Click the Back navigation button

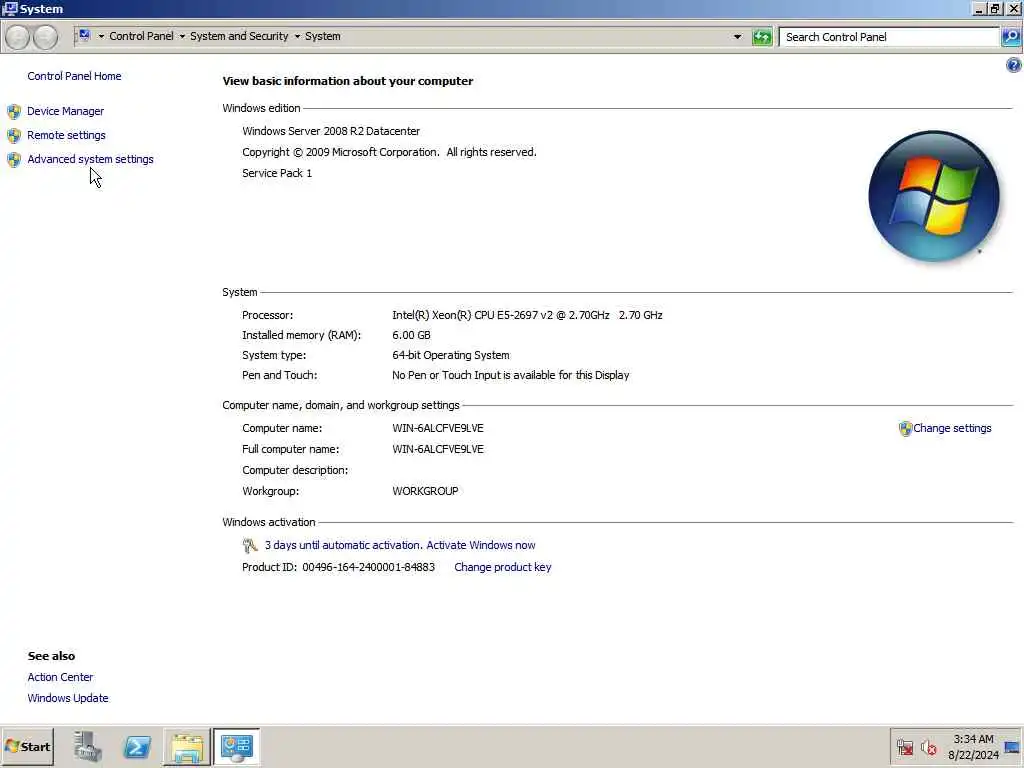18,37
